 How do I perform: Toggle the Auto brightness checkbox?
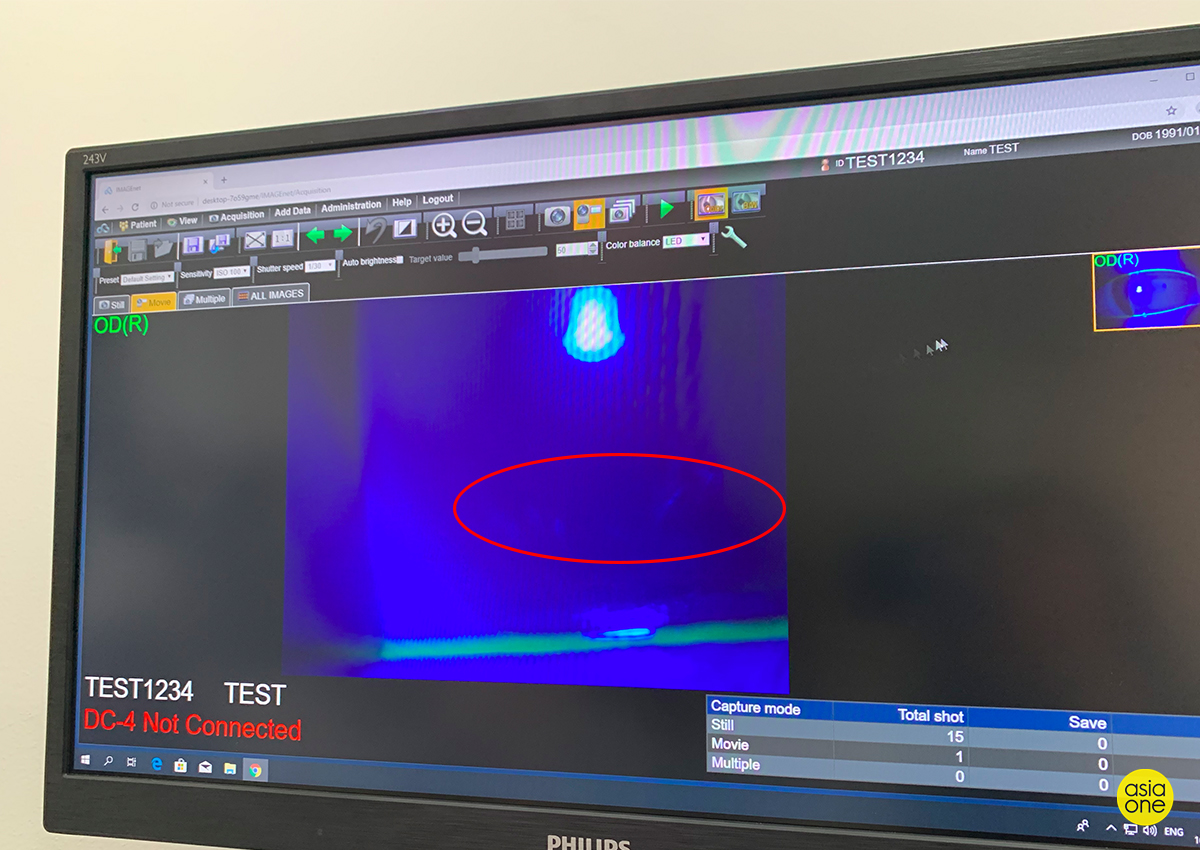pos(399,260)
